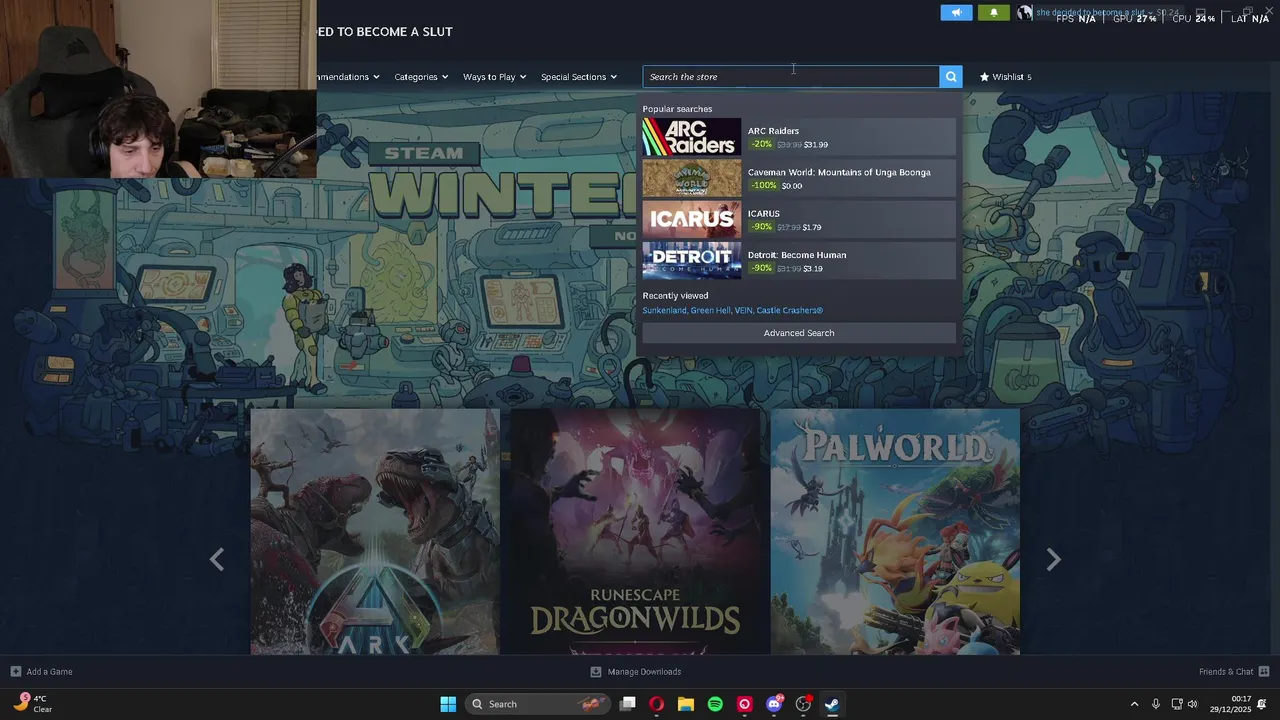This screenshot has width=1280, height=720.
Task: Open OBS Studio from the taskbar
Action: pyautogui.click(x=803, y=704)
